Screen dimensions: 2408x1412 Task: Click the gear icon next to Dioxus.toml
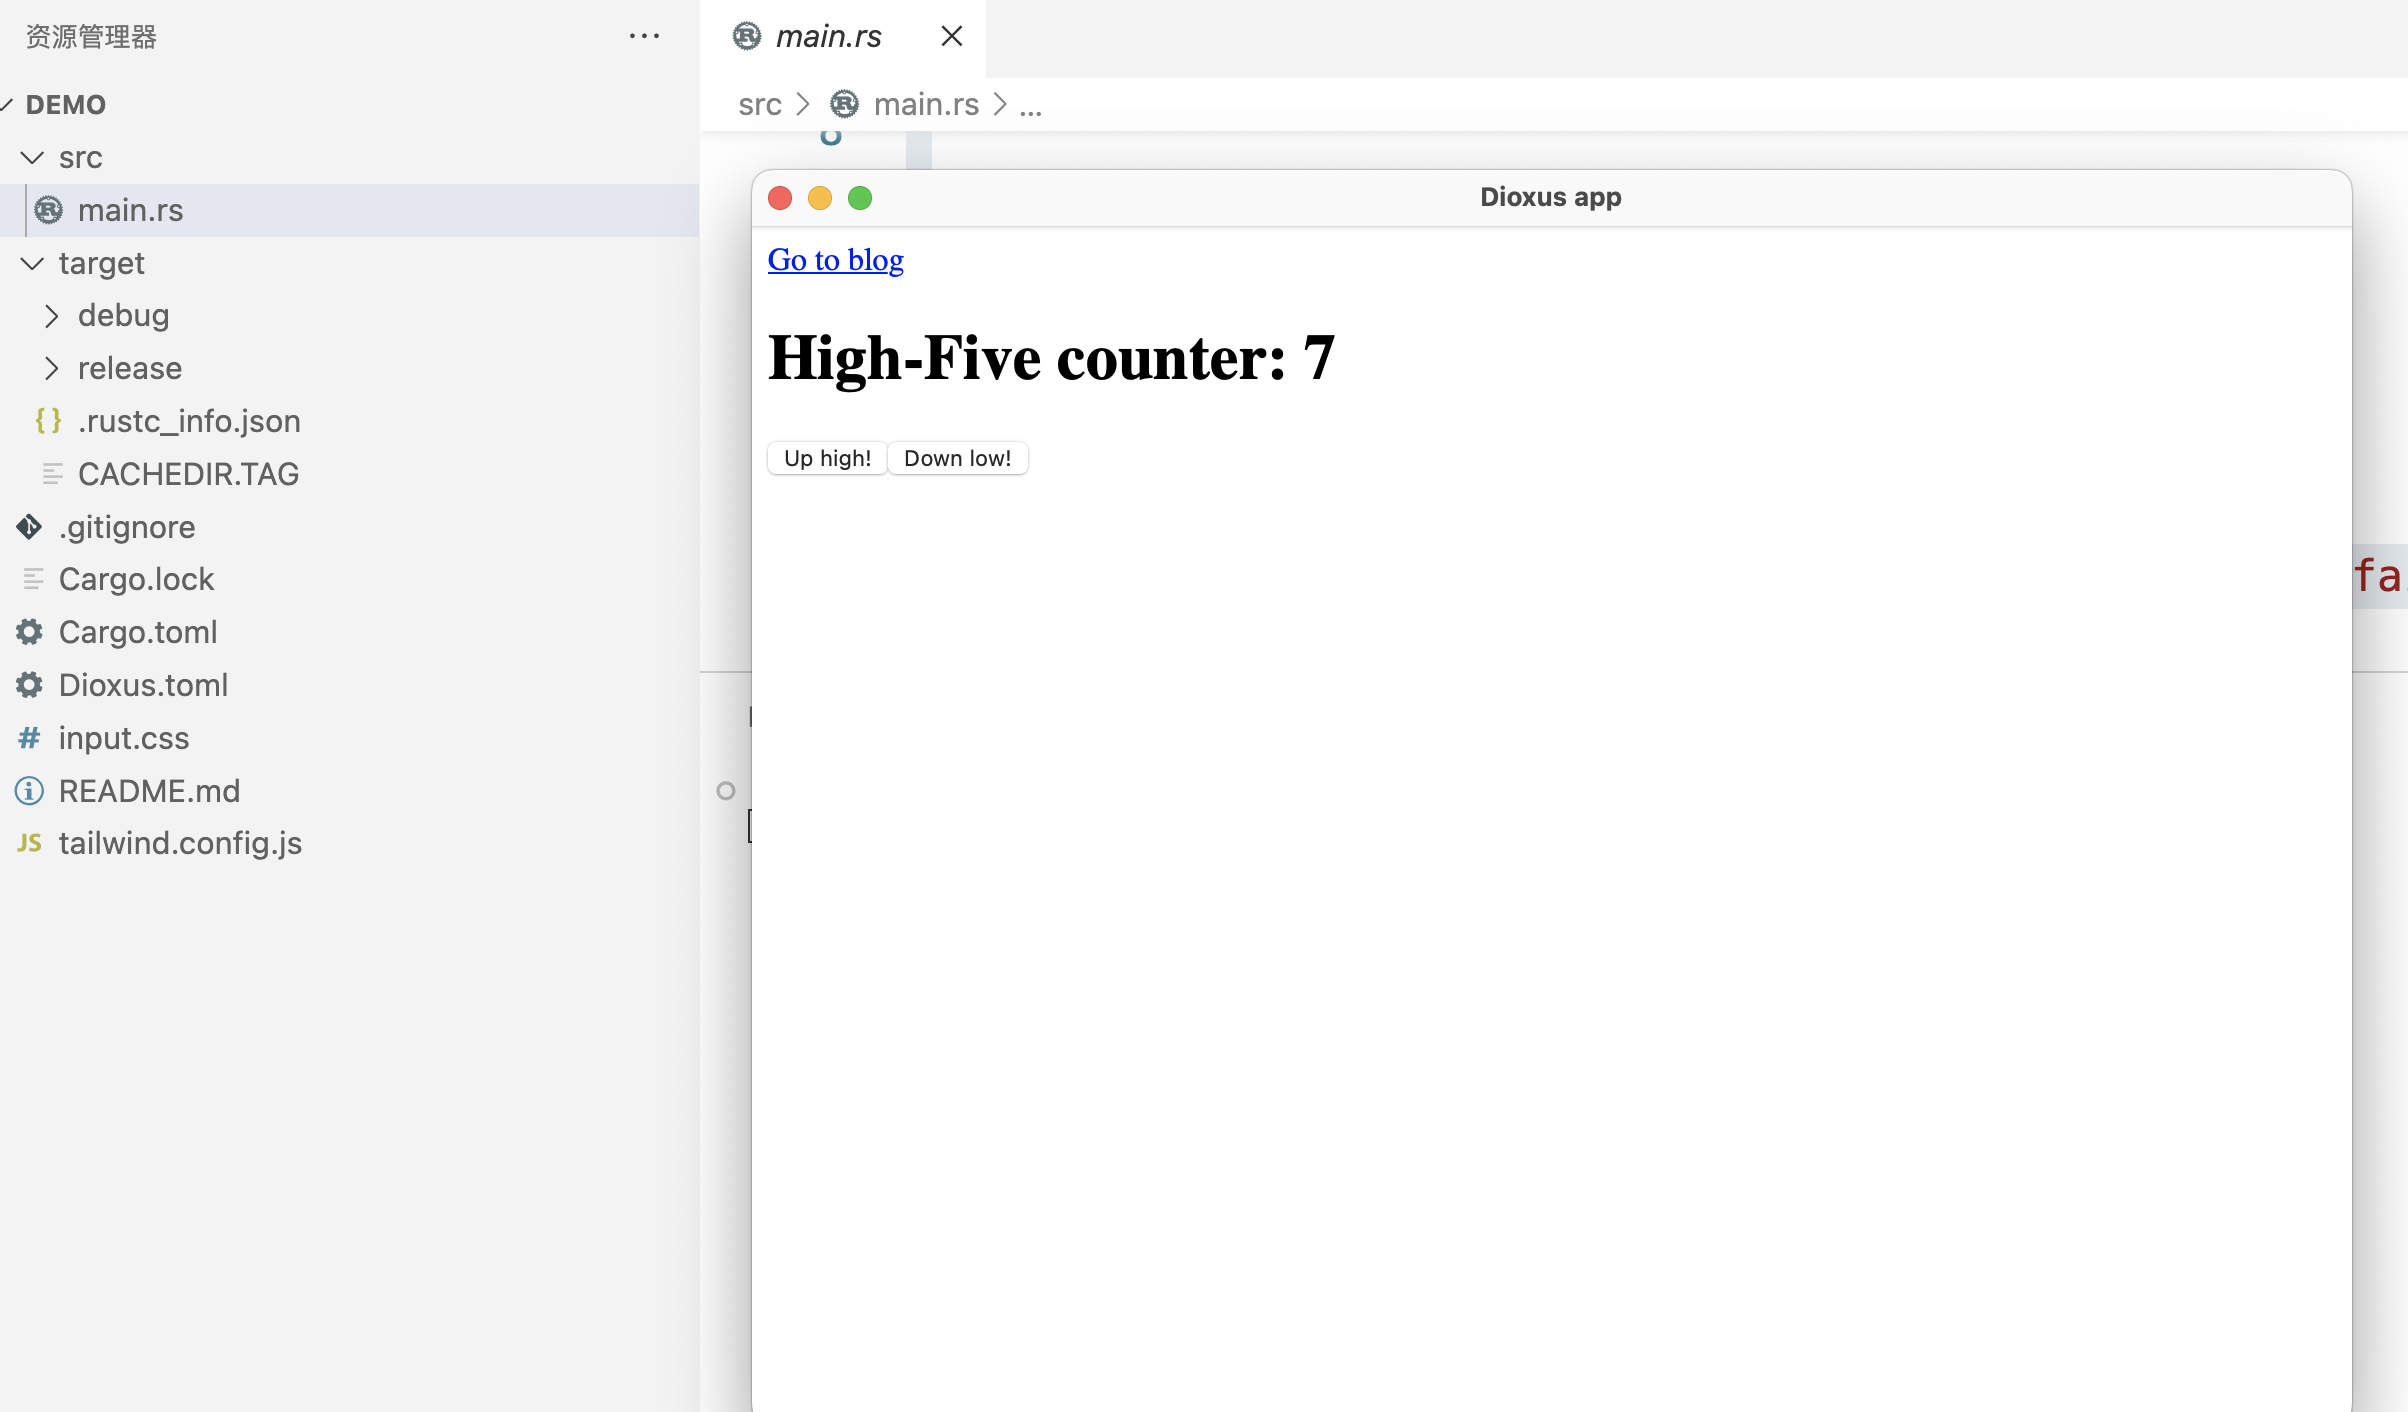pos(29,685)
